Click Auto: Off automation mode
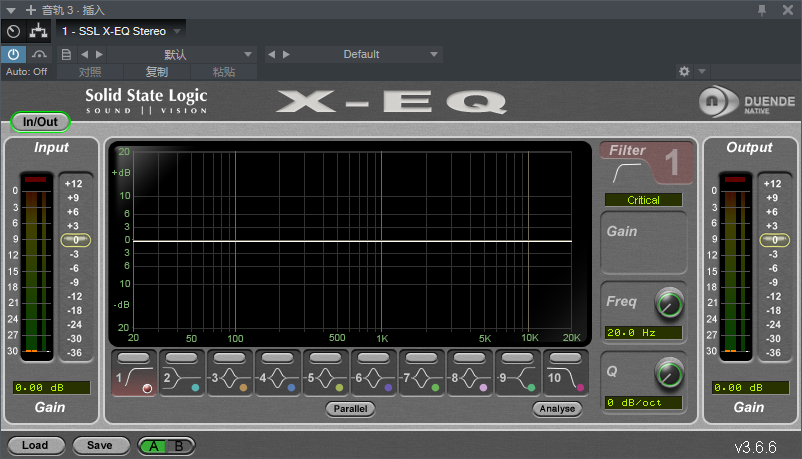This screenshot has height=459, width=802. click(x=27, y=72)
